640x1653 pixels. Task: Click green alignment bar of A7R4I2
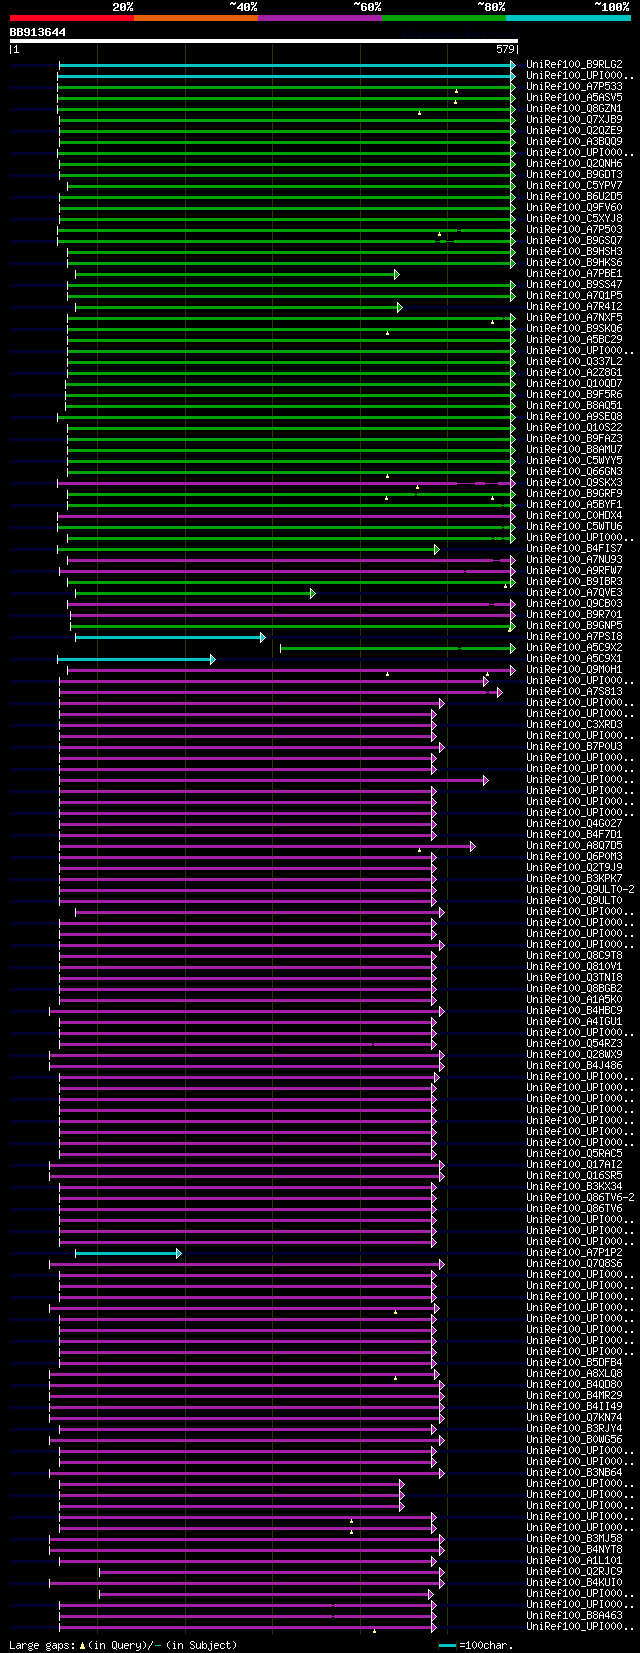click(x=238, y=307)
